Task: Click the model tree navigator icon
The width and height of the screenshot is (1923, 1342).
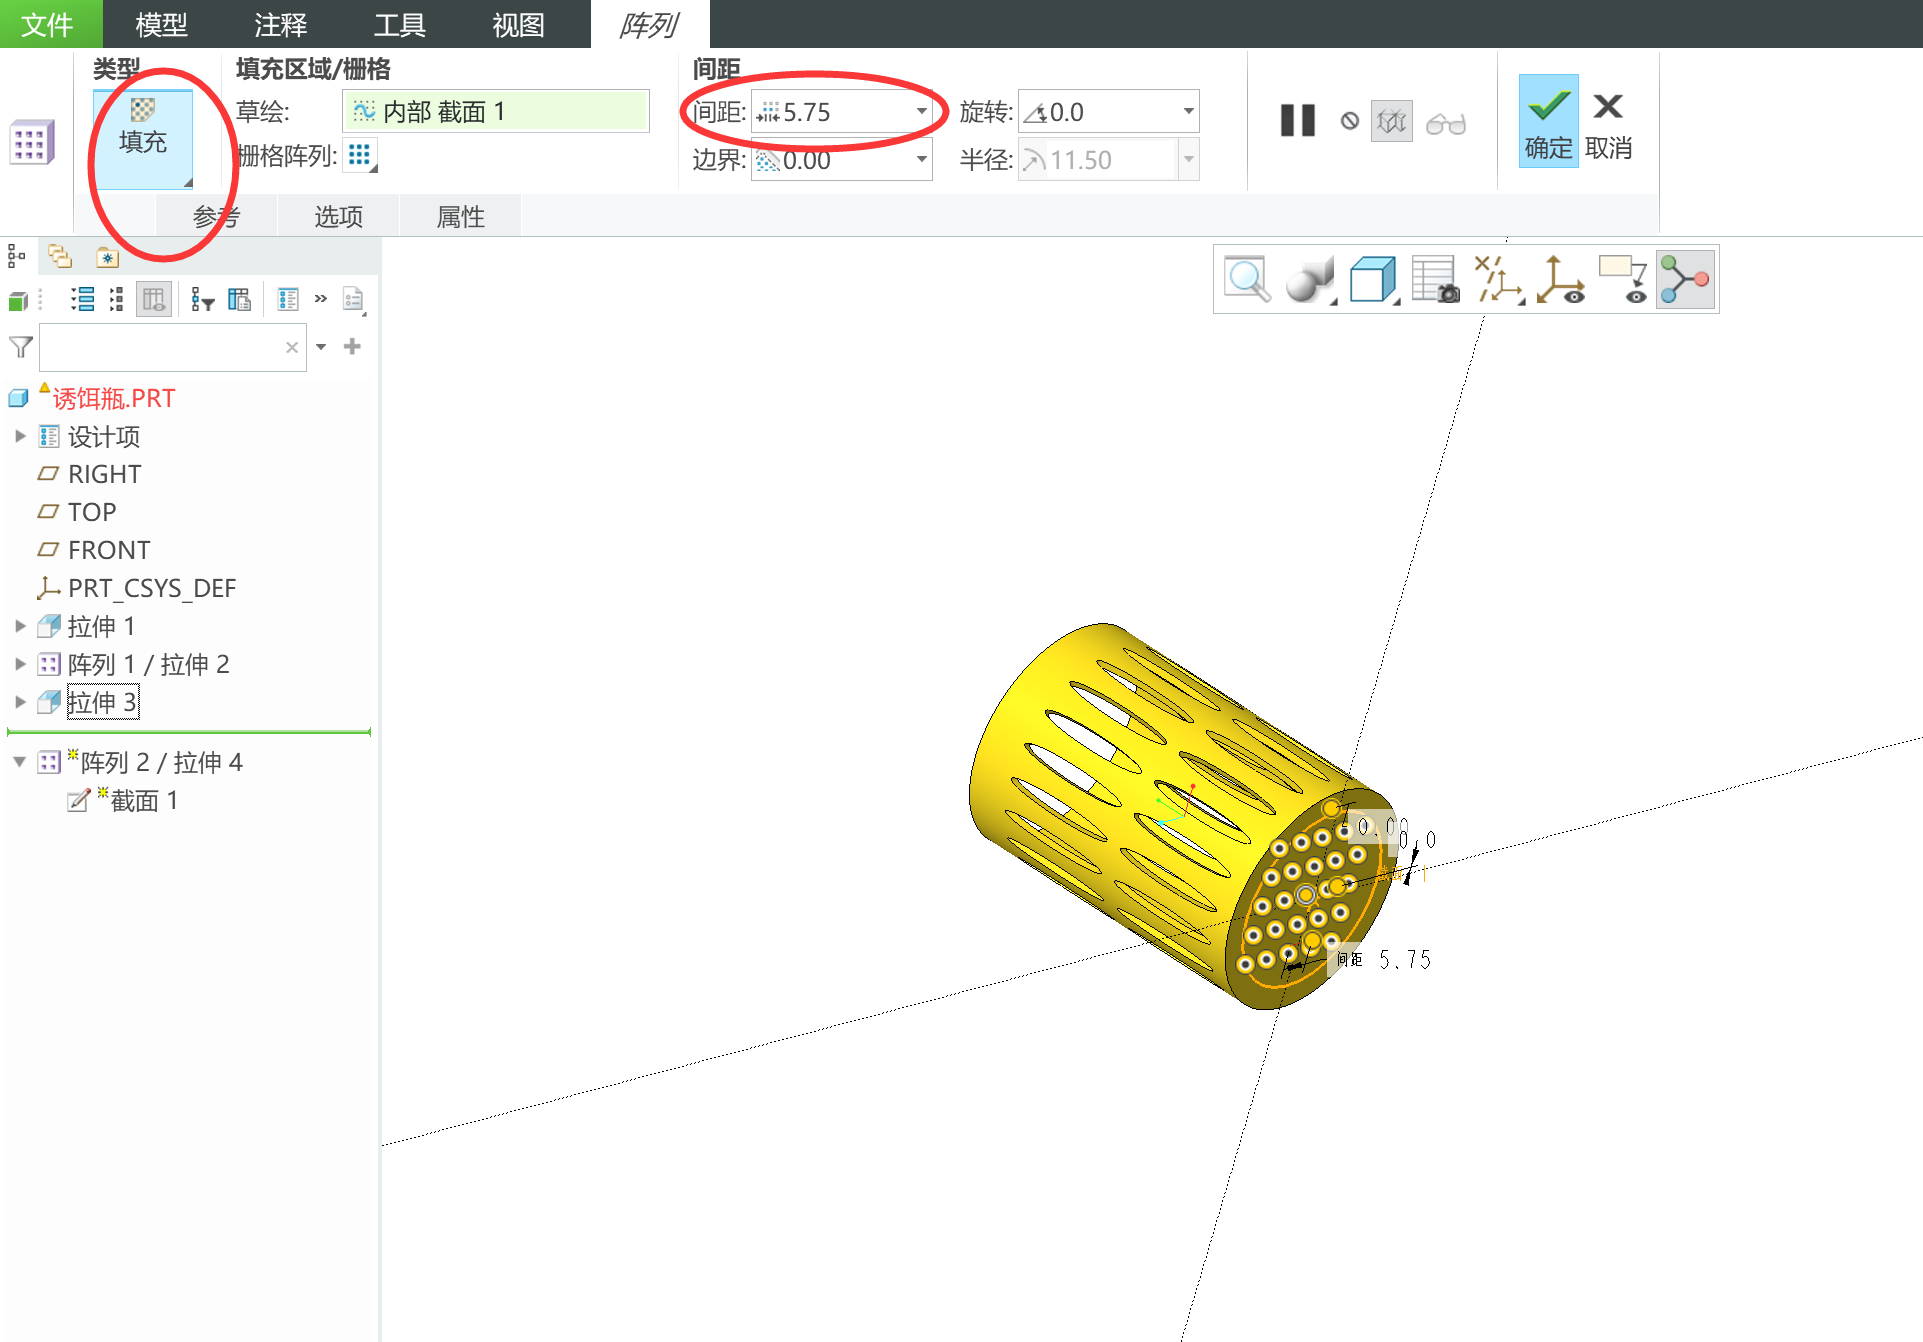Action: pyautogui.click(x=17, y=257)
